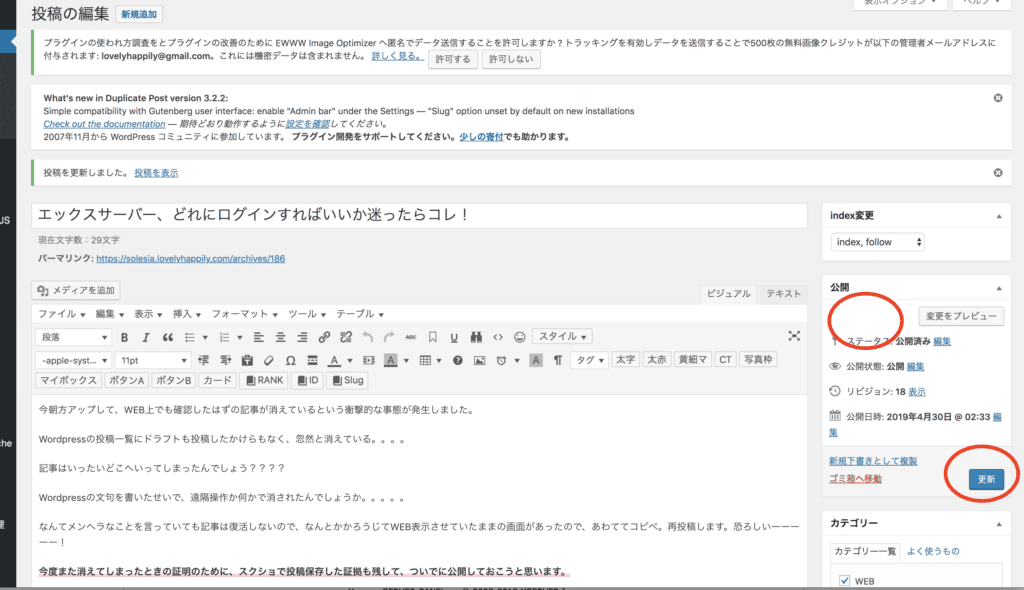
Task: Open the source code view icon
Action: 498,337
